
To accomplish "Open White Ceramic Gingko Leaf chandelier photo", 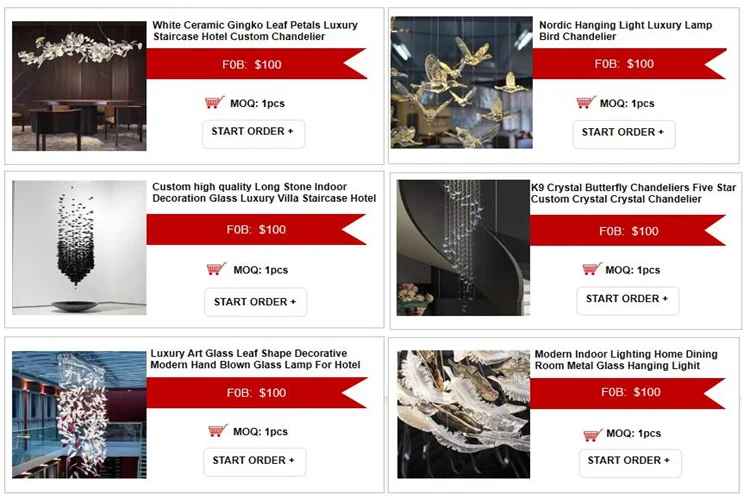I will pos(79,86).
